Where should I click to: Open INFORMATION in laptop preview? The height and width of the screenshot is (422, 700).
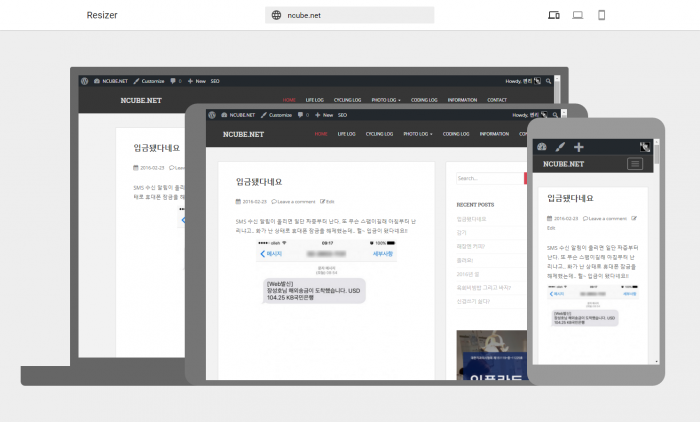coord(462,100)
